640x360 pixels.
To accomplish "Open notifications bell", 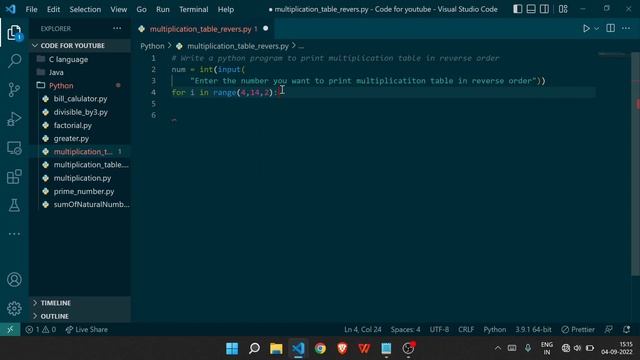I will (x=627, y=329).
